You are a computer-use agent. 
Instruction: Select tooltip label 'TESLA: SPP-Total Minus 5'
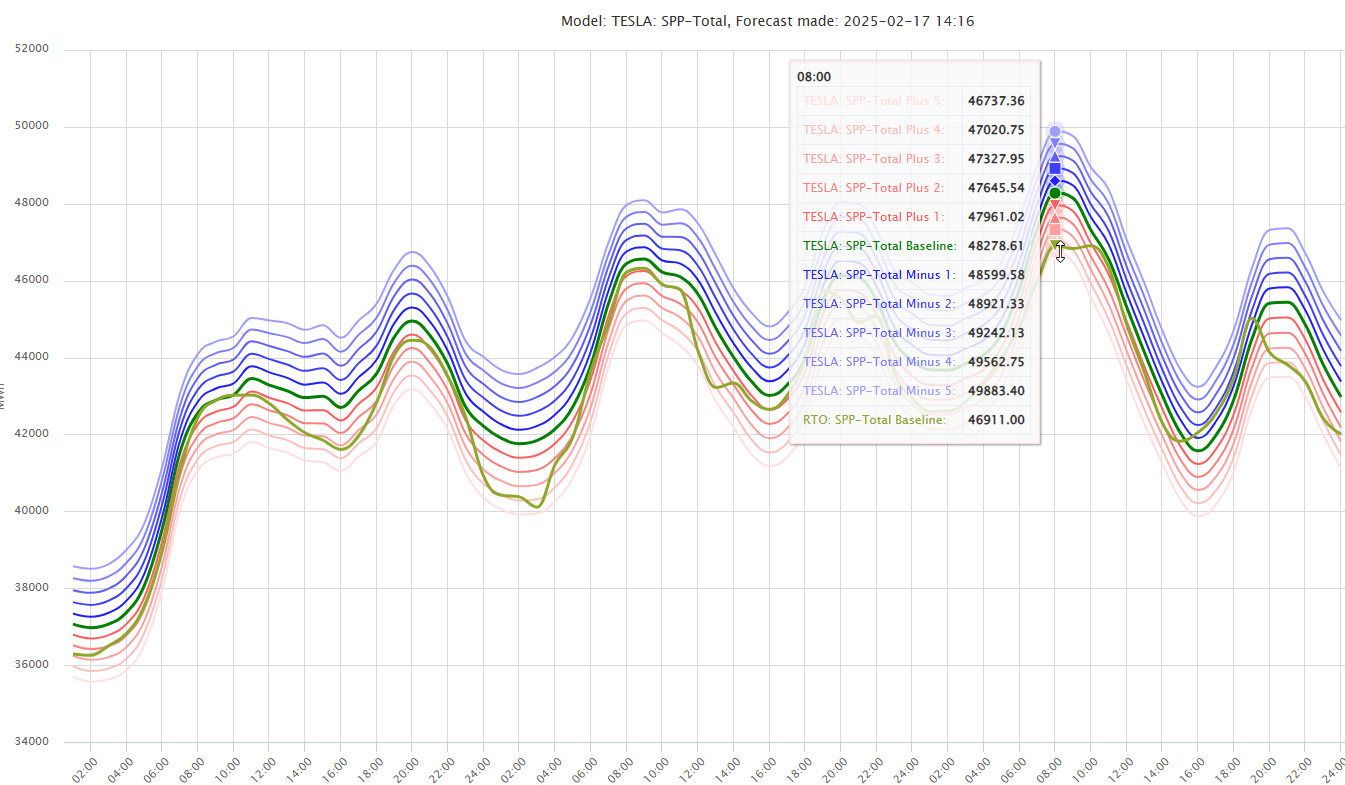[878, 391]
